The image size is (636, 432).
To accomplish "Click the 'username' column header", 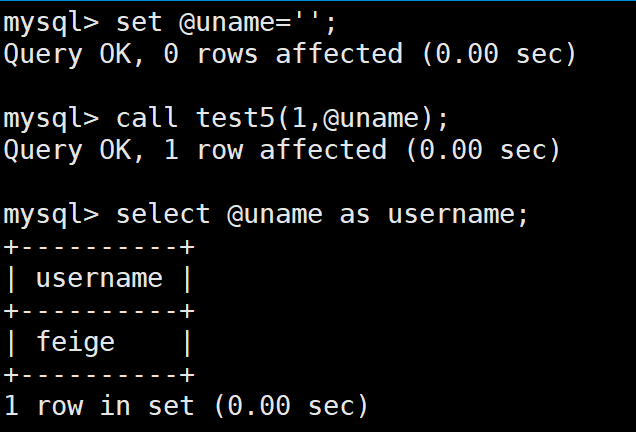I will 99,279.
